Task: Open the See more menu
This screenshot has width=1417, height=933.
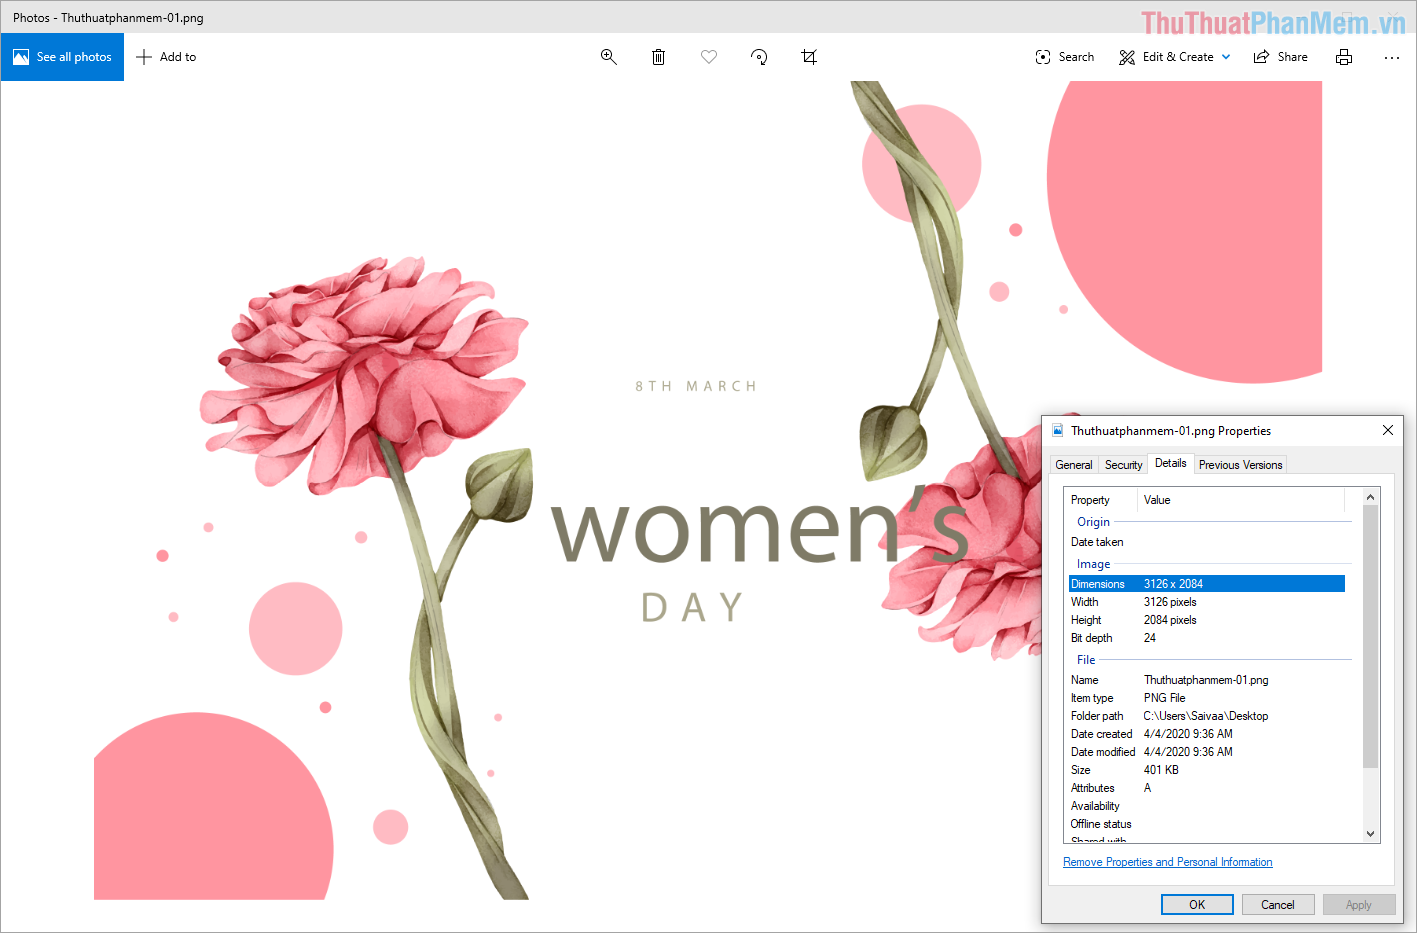Action: (1392, 57)
